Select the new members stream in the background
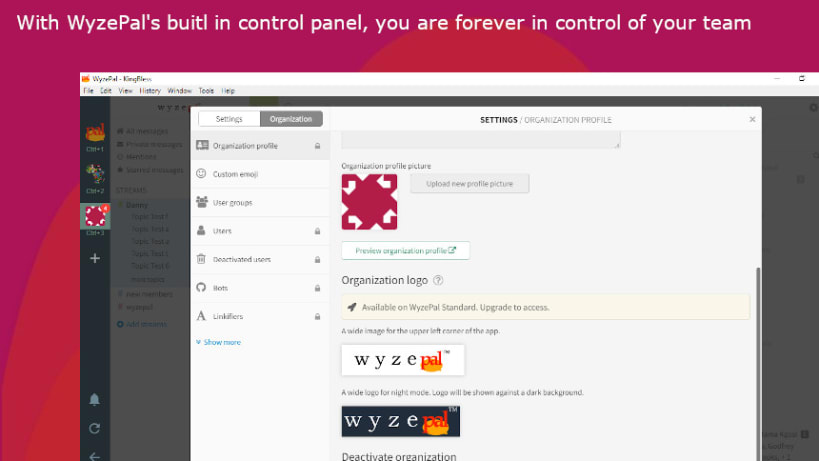This screenshot has width=819, height=461. pos(149,294)
